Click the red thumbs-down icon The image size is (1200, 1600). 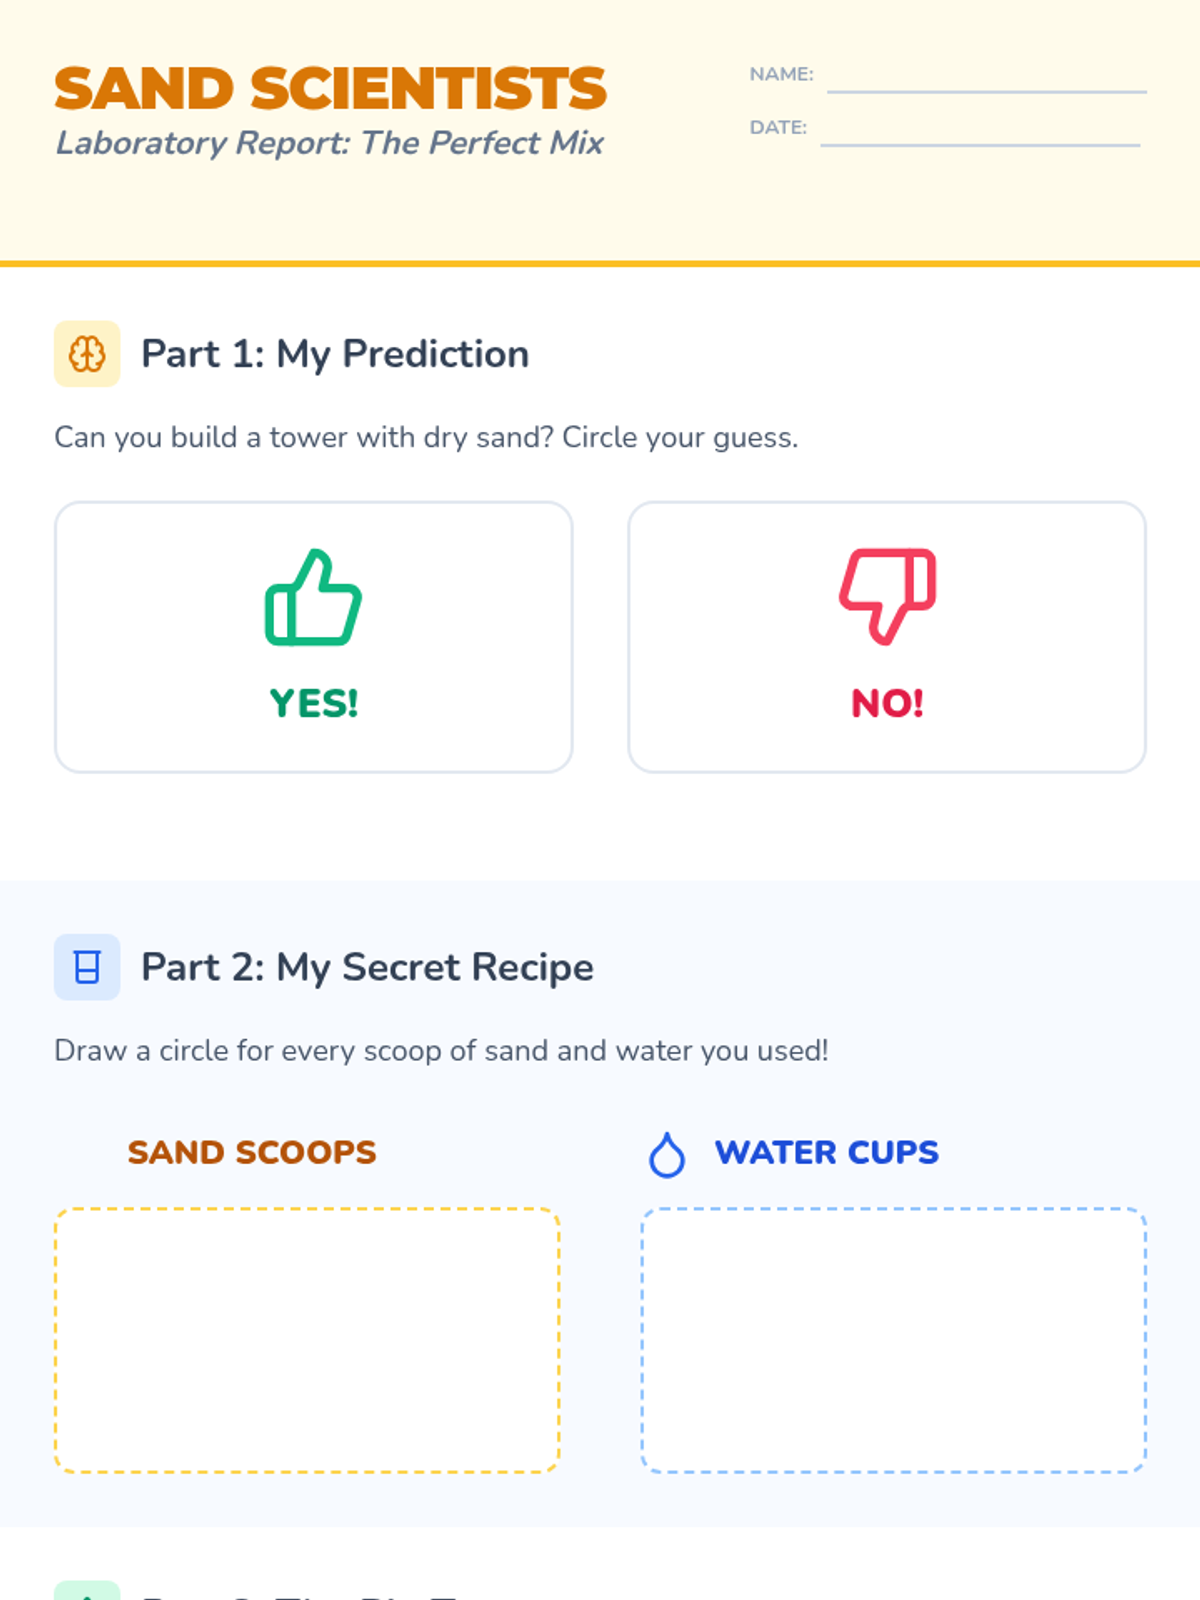click(x=887, y=597)
